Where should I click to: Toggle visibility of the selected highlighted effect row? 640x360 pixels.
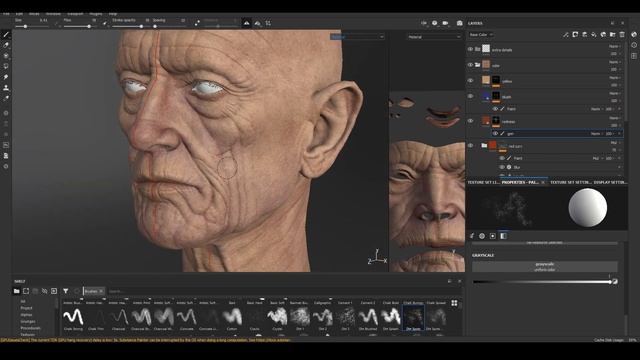tap(495, 133)
